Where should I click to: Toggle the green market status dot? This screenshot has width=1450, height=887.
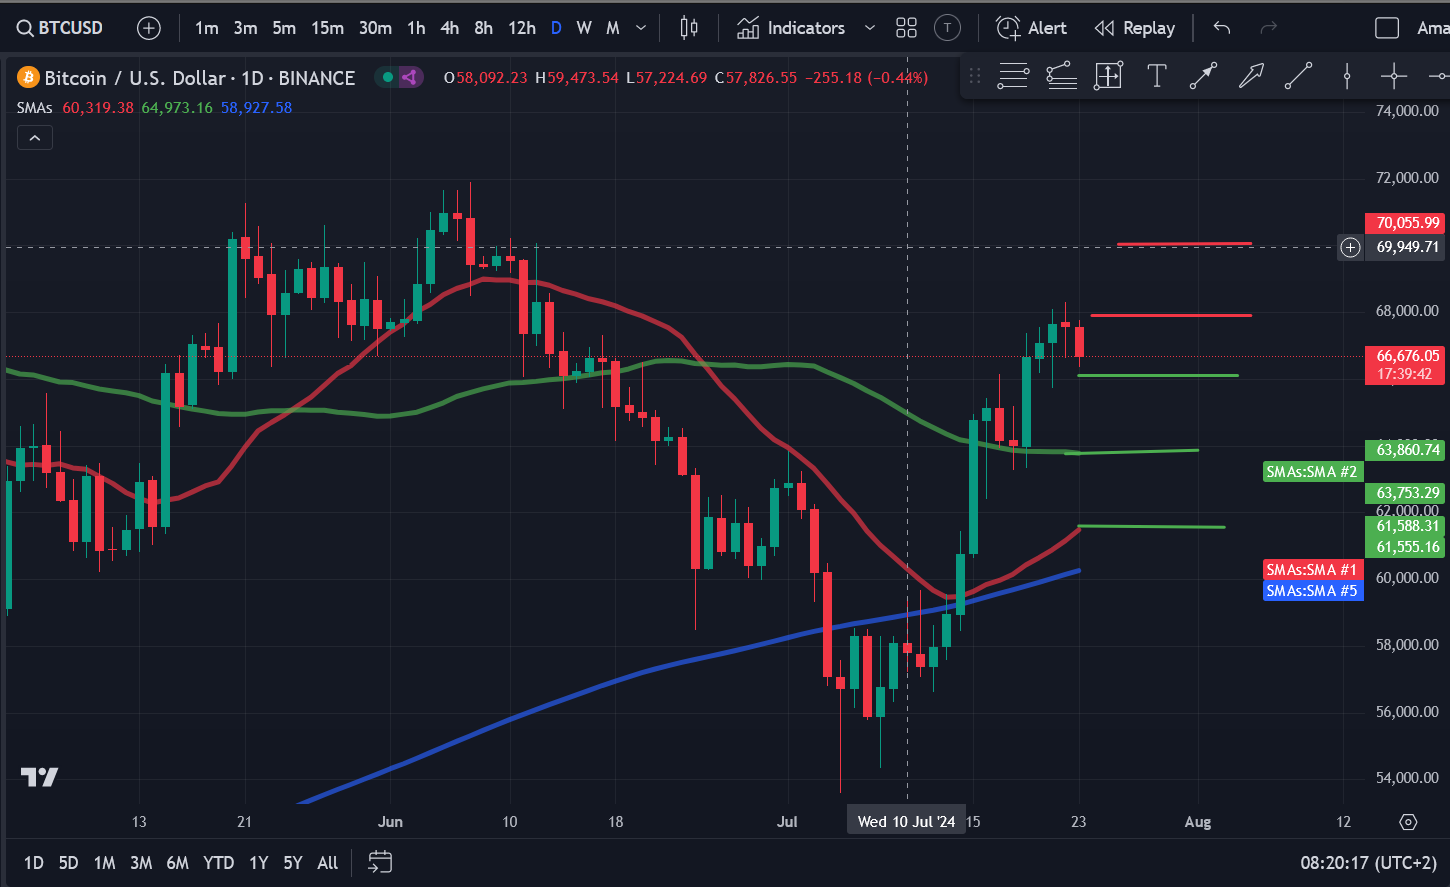tap(388, 77)
